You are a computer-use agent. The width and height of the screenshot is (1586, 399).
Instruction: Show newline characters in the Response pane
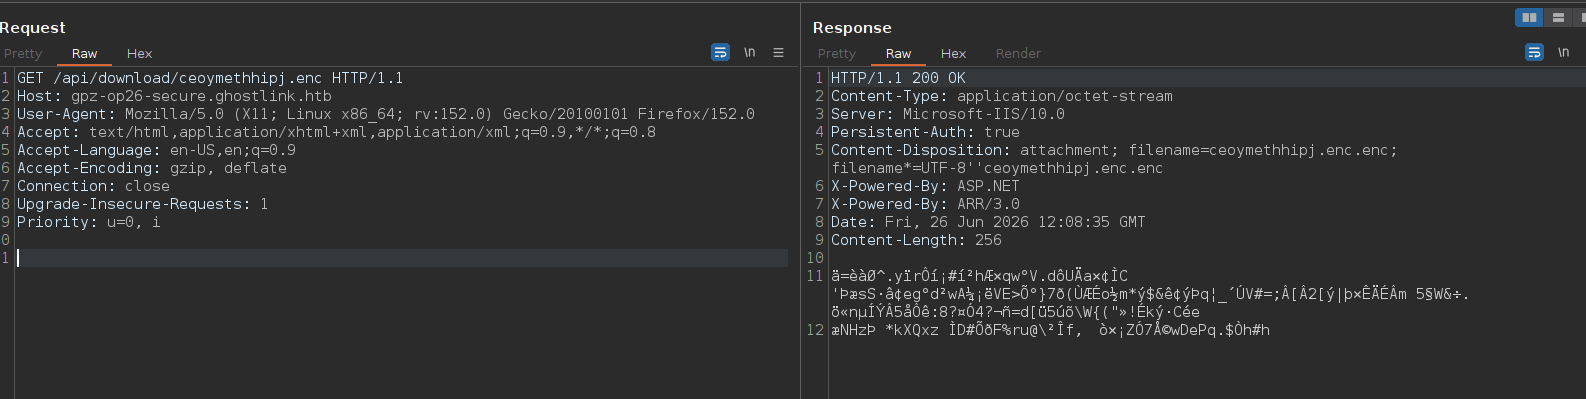(x=1563, y=53)
